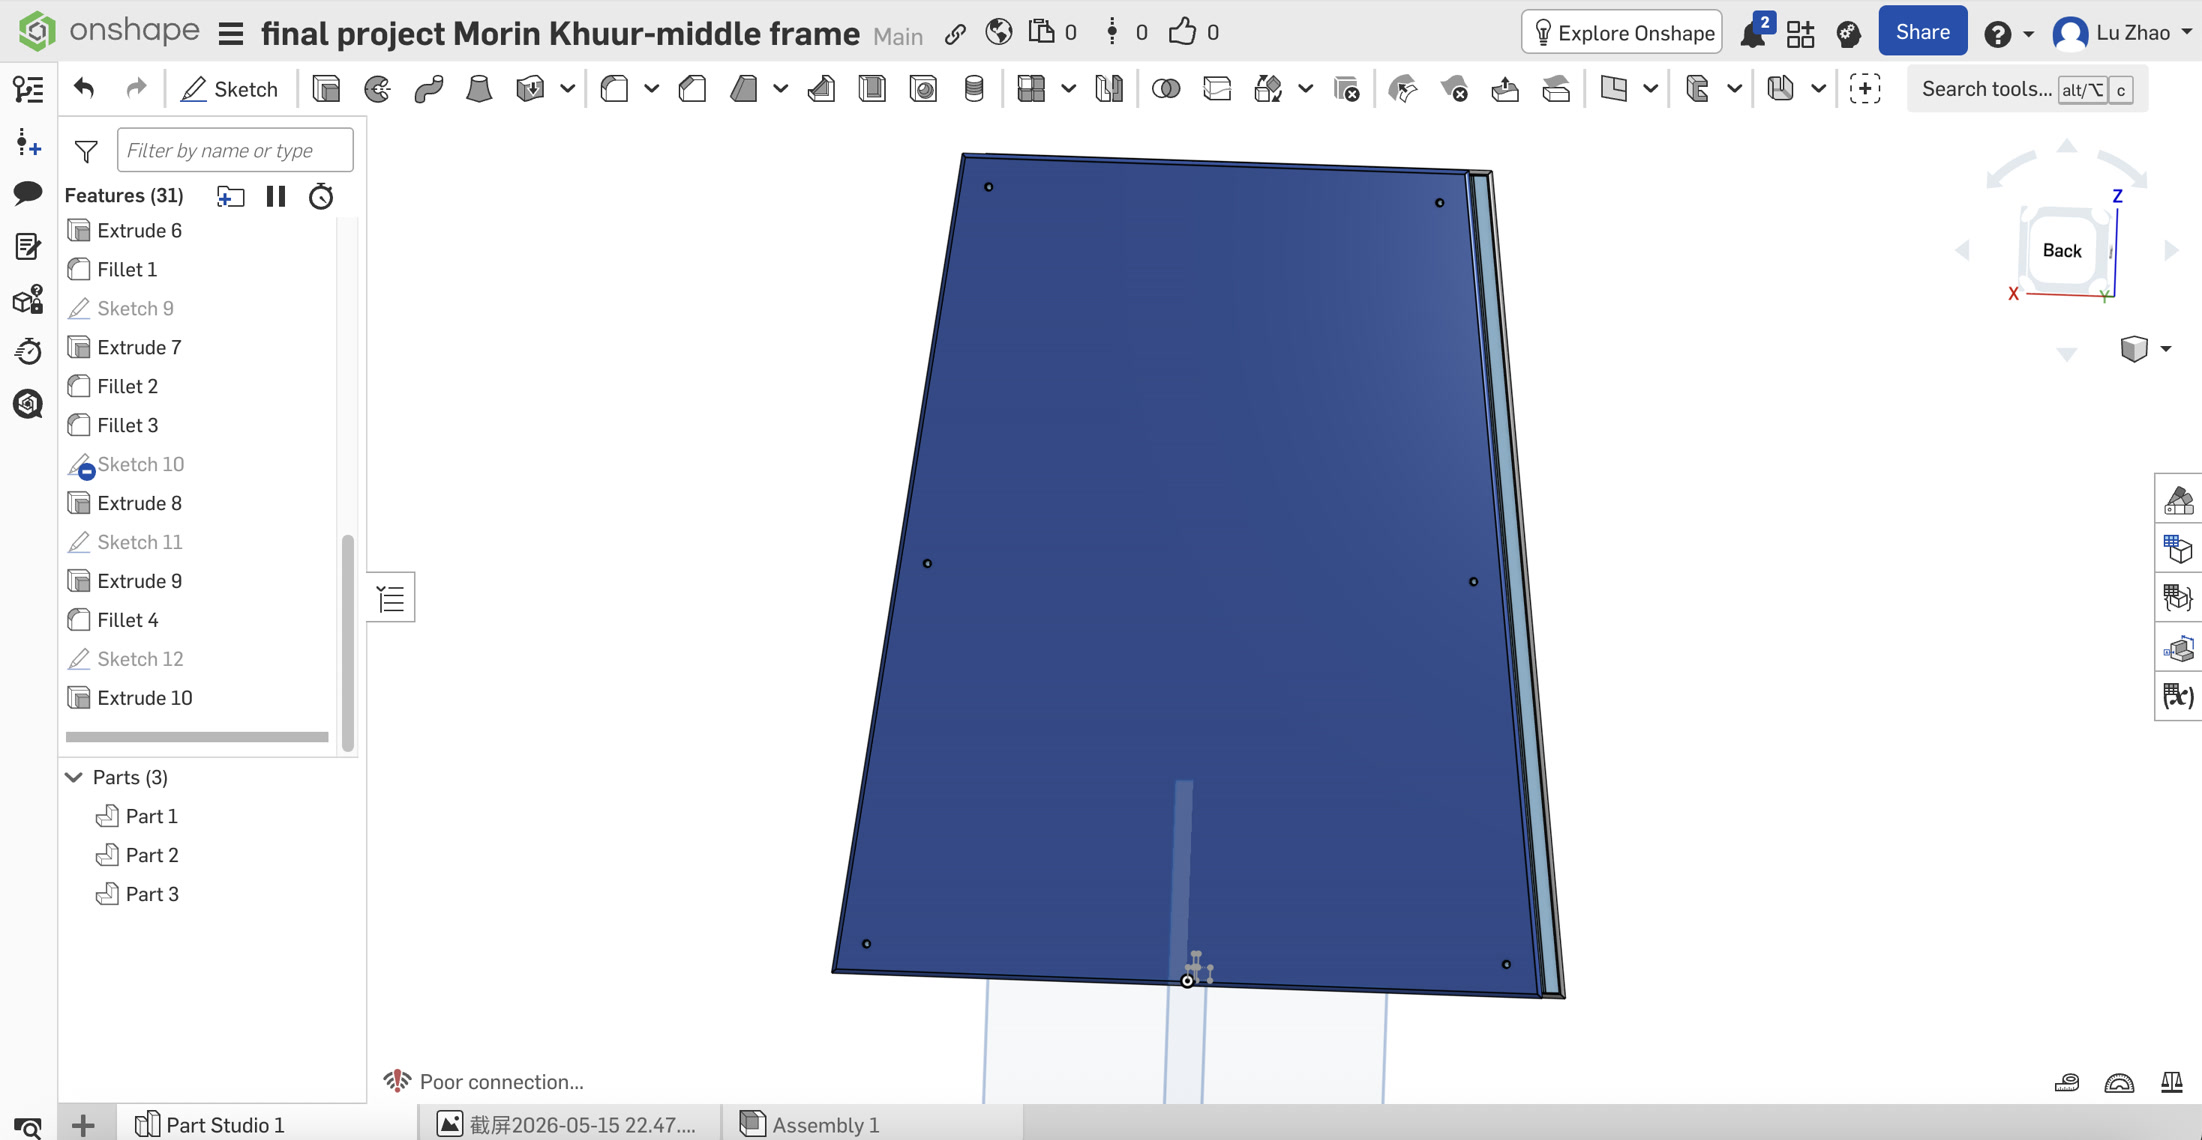Screen dimensions: 2202x1140
Task: Add new tab with plus button
Action: tap(84, 1125)
